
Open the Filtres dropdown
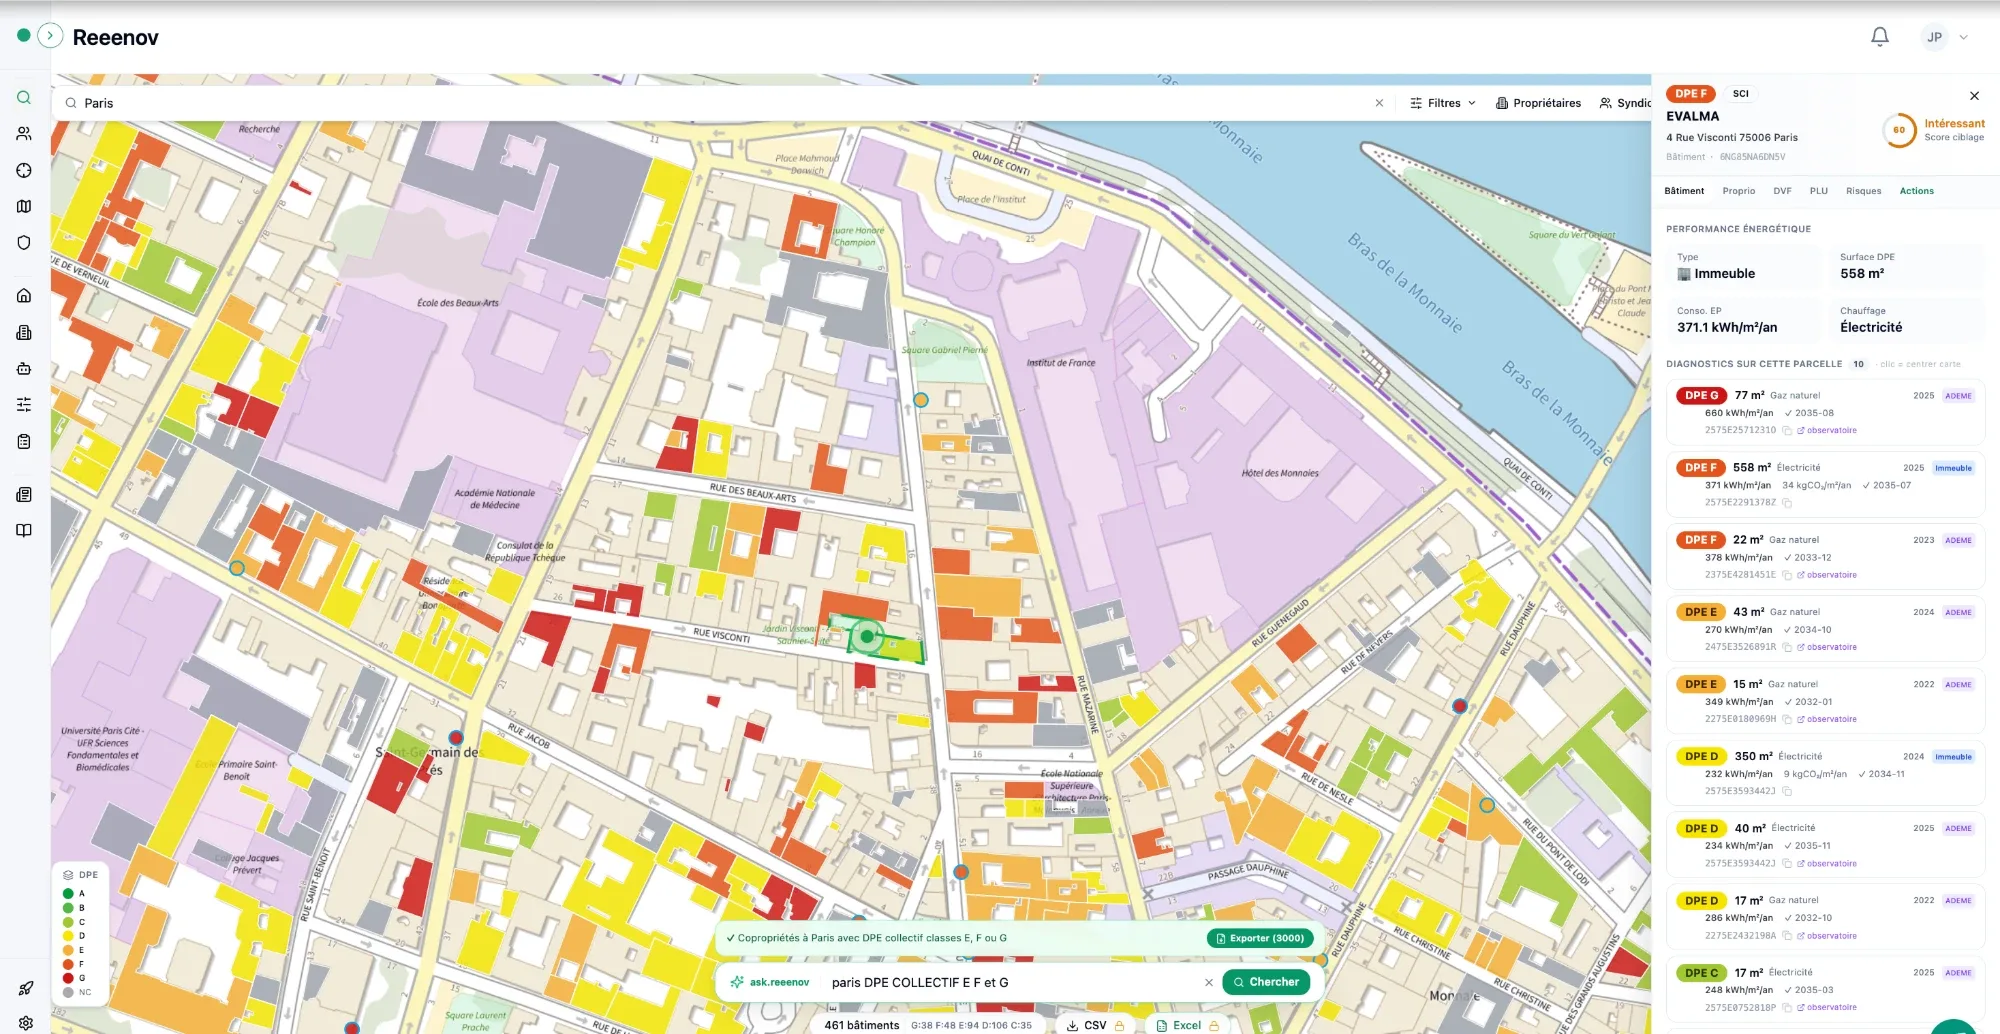tap(1443, 103)
